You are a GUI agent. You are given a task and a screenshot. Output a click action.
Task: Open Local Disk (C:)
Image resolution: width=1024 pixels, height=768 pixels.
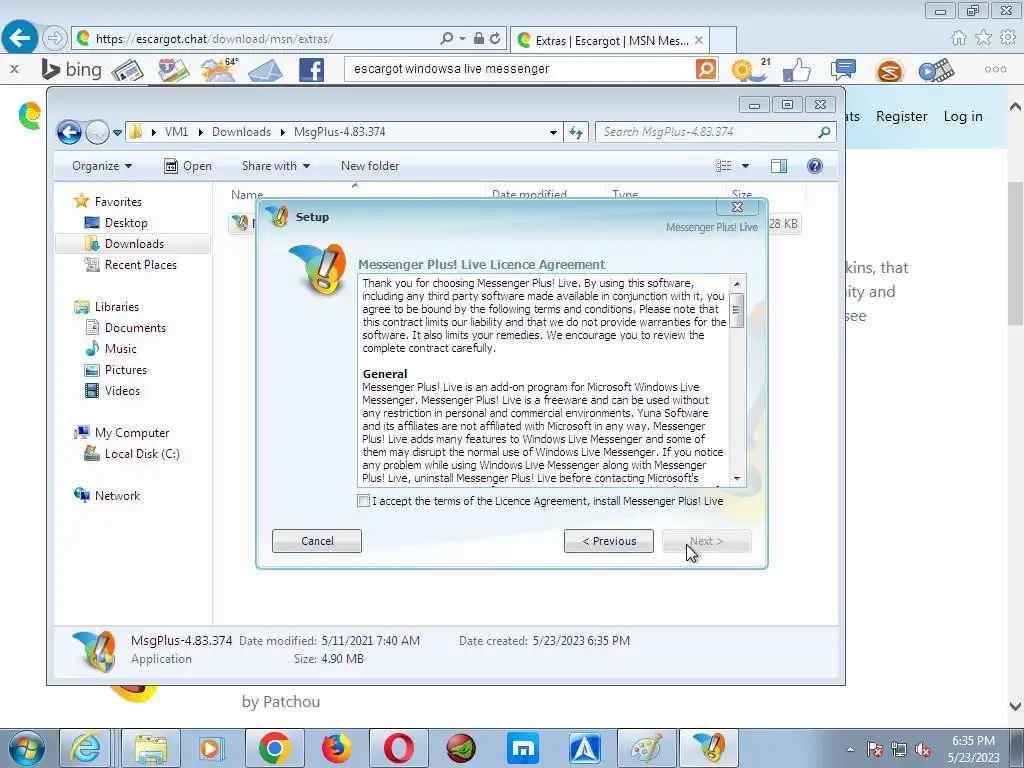142,453
